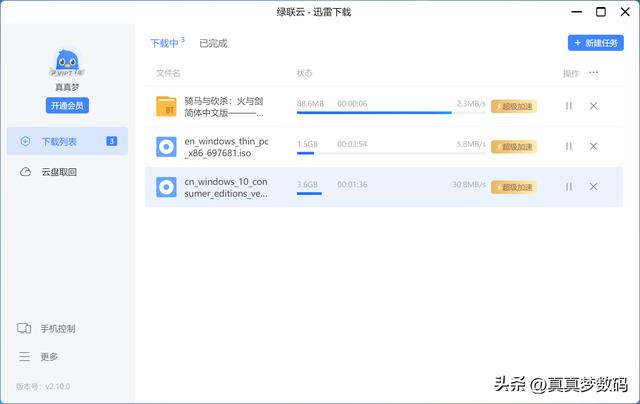
Task: Click the 30.8MB/s speed value
Action: [469, 184]
